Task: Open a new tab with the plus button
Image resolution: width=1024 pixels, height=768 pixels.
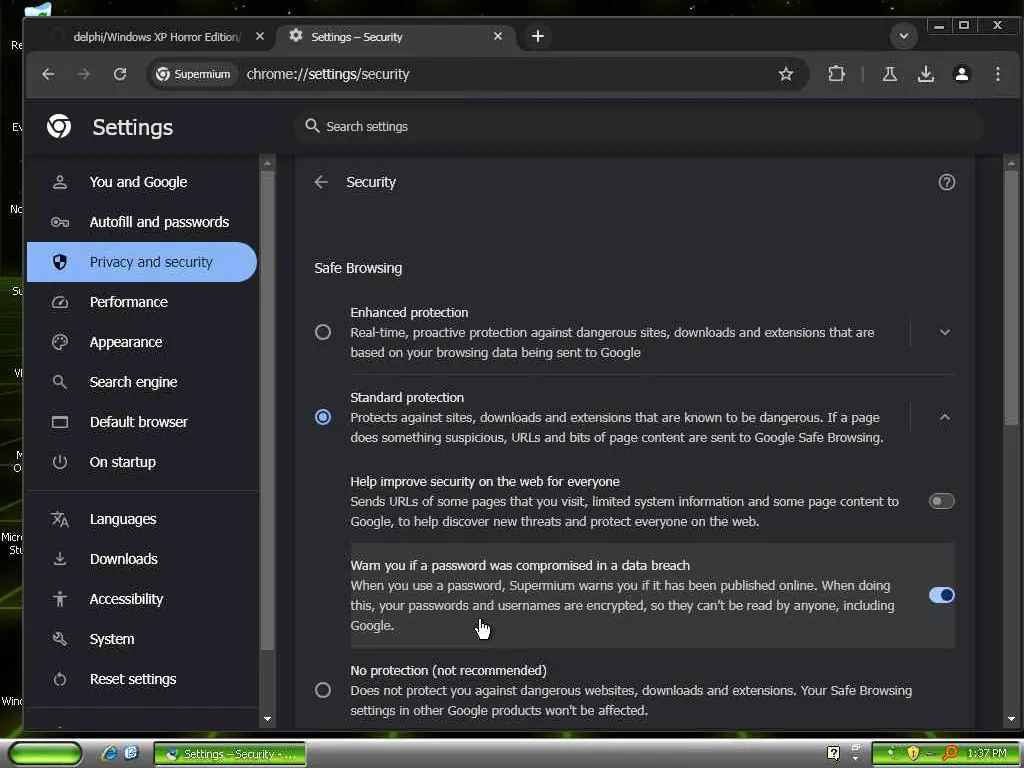Action: [537, 37]
